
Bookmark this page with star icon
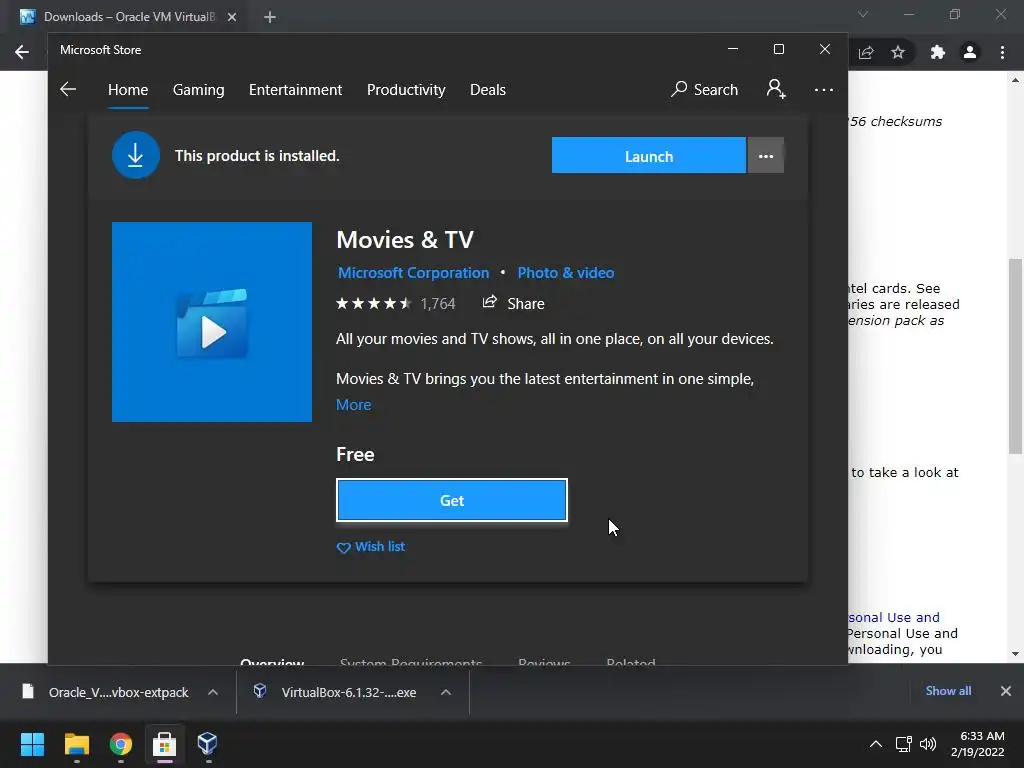click(898, 52)
